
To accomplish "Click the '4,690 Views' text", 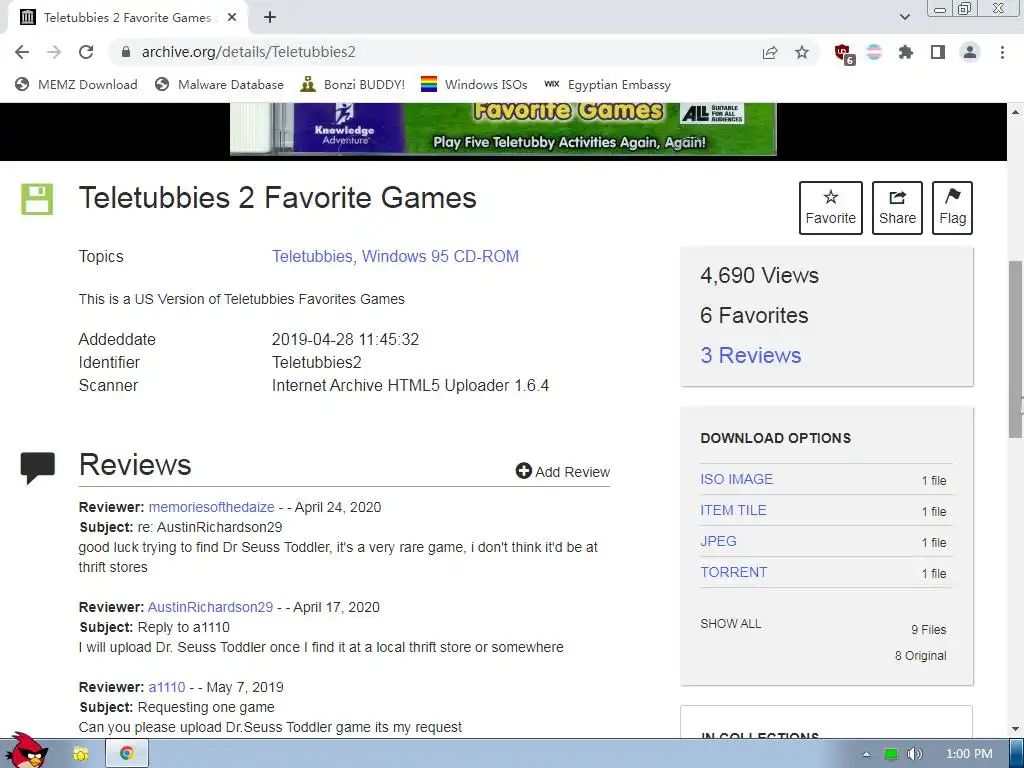I will coord(760,276).
